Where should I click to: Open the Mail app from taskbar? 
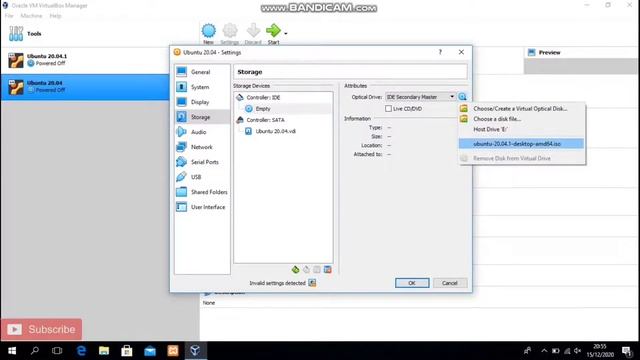tap(150, 351)
